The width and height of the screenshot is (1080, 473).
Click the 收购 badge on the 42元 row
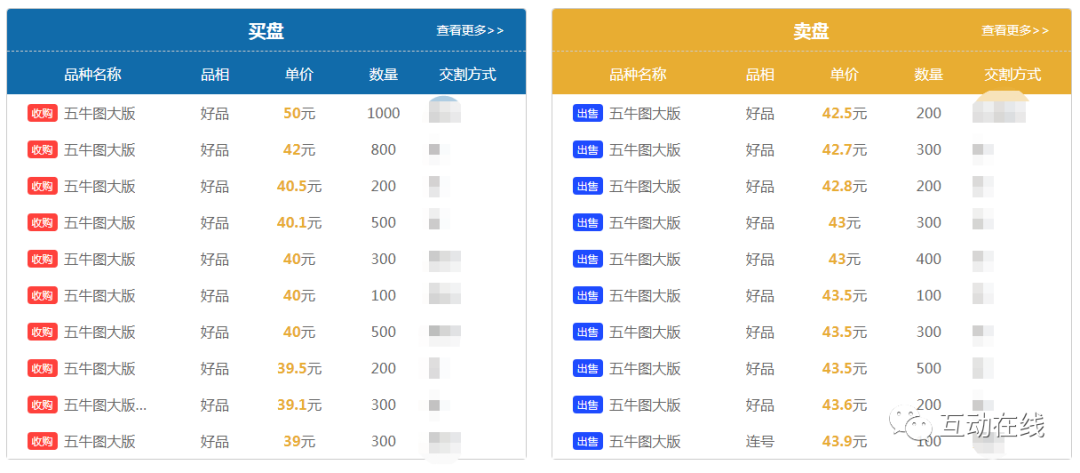(43, 149)
